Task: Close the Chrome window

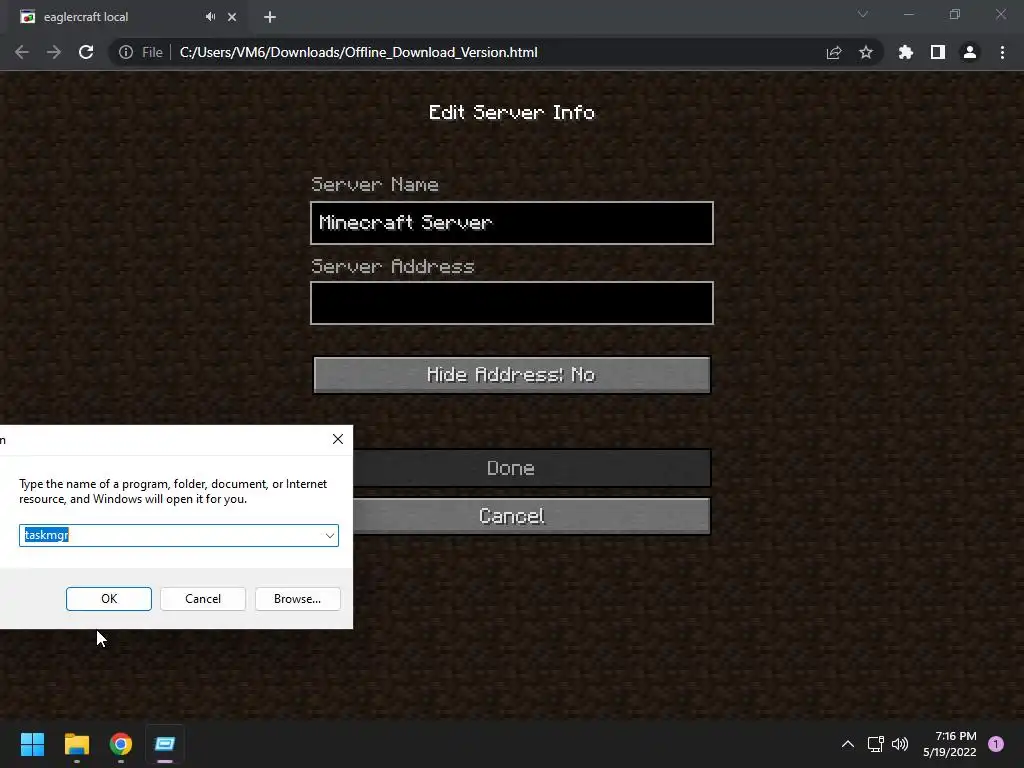Action: 1000,14
